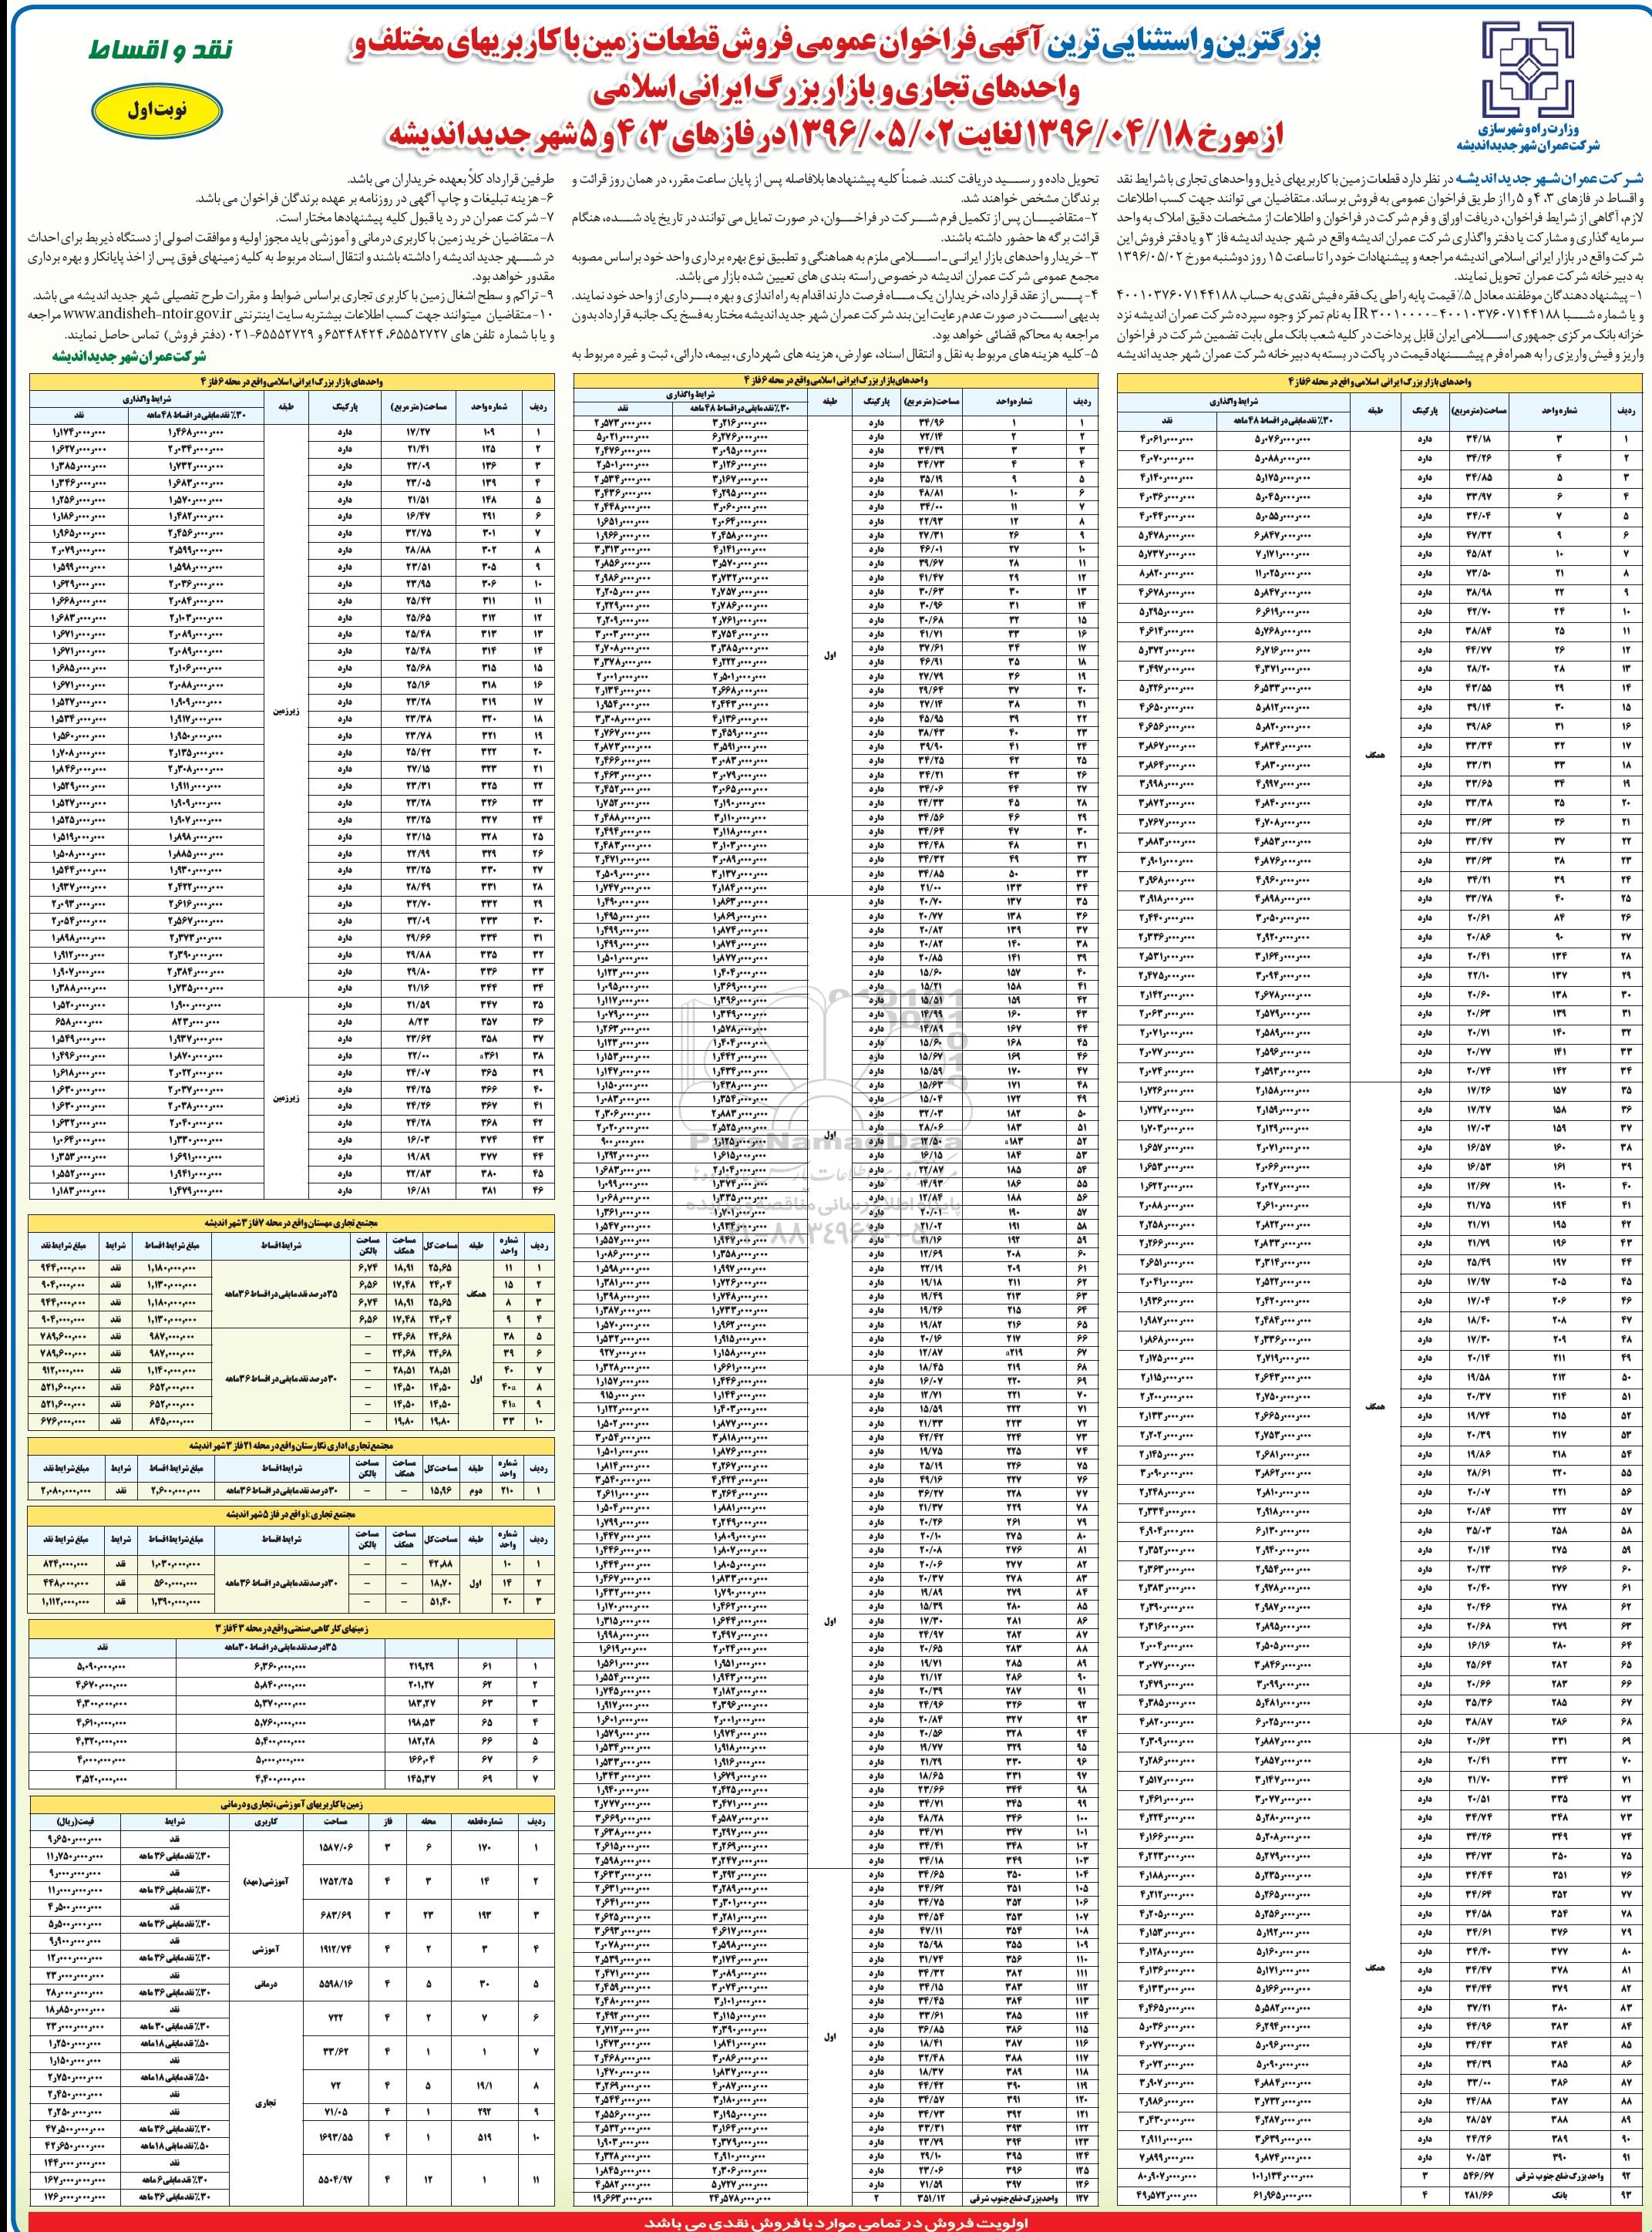Click title زمین با کاربریهای آموزشی، تجاری و درمانی

click(x=291, y=1805)
